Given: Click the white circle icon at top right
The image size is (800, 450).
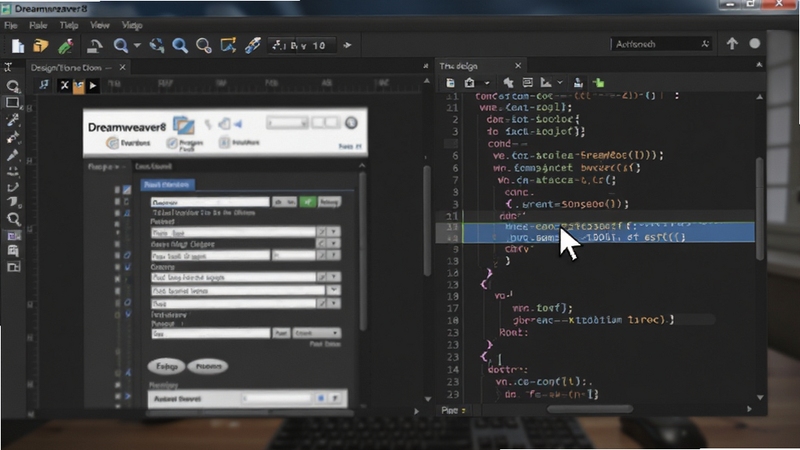Looking at the screenshot, I should point(755,44).
